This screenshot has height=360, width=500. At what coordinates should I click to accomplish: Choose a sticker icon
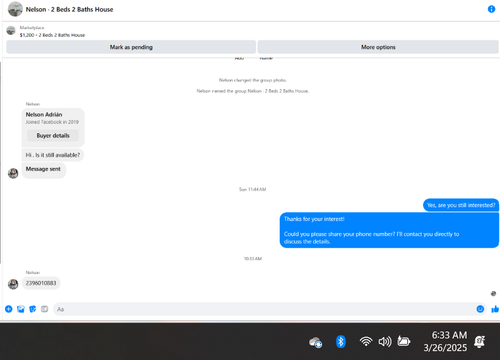click(32, 309)
